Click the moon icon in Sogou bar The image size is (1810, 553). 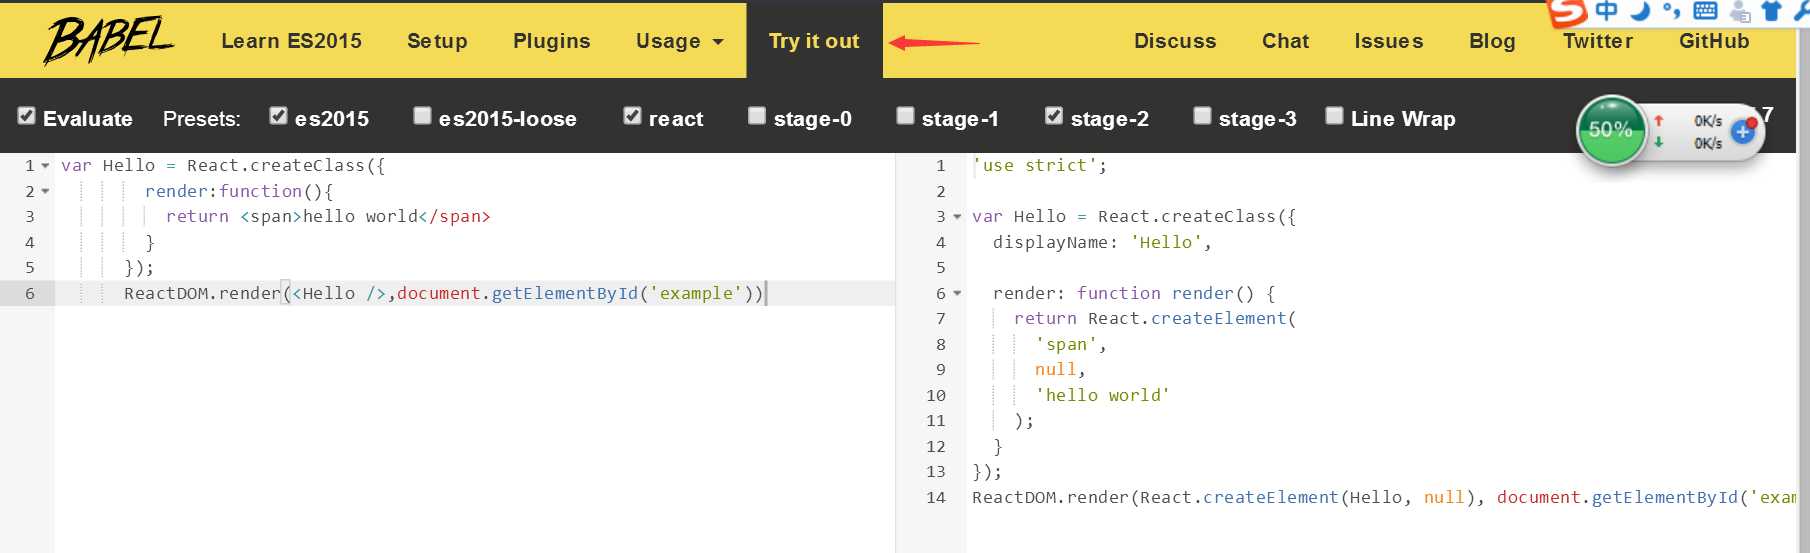tap(1639, 11)
